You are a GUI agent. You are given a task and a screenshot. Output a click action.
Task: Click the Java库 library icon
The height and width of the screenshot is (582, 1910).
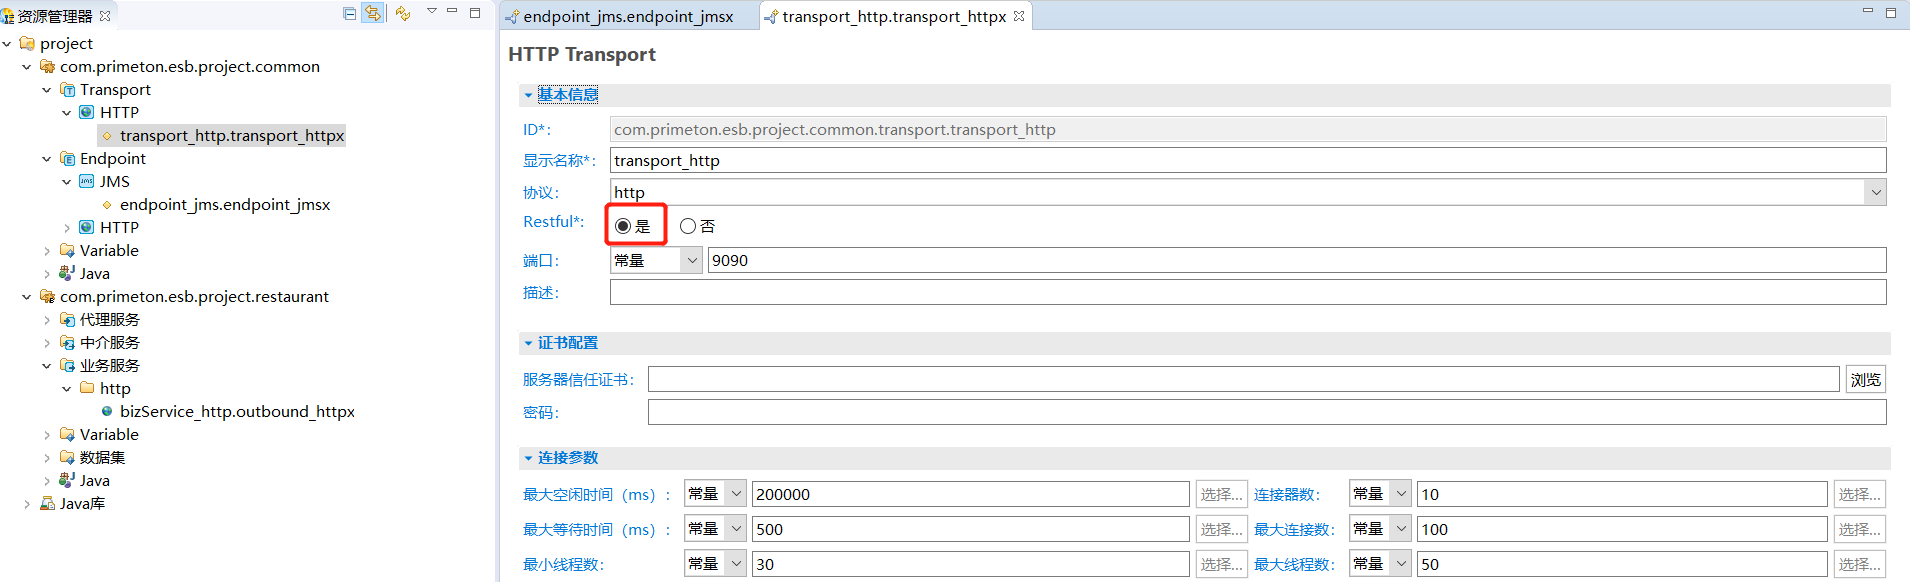[x=47, y=504]
